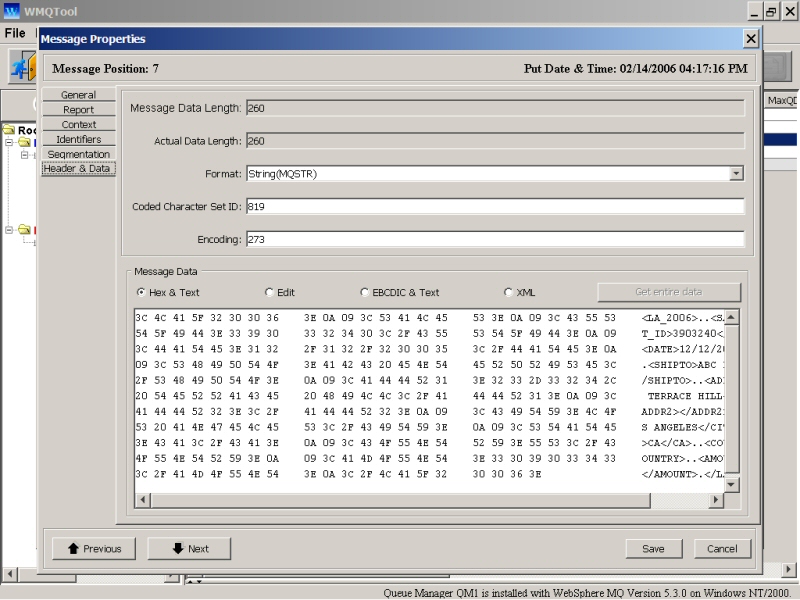Viewport: 800px width, 600px height.
Task: Click message data scroll left arrow
Action: click(x=143, y=500)
